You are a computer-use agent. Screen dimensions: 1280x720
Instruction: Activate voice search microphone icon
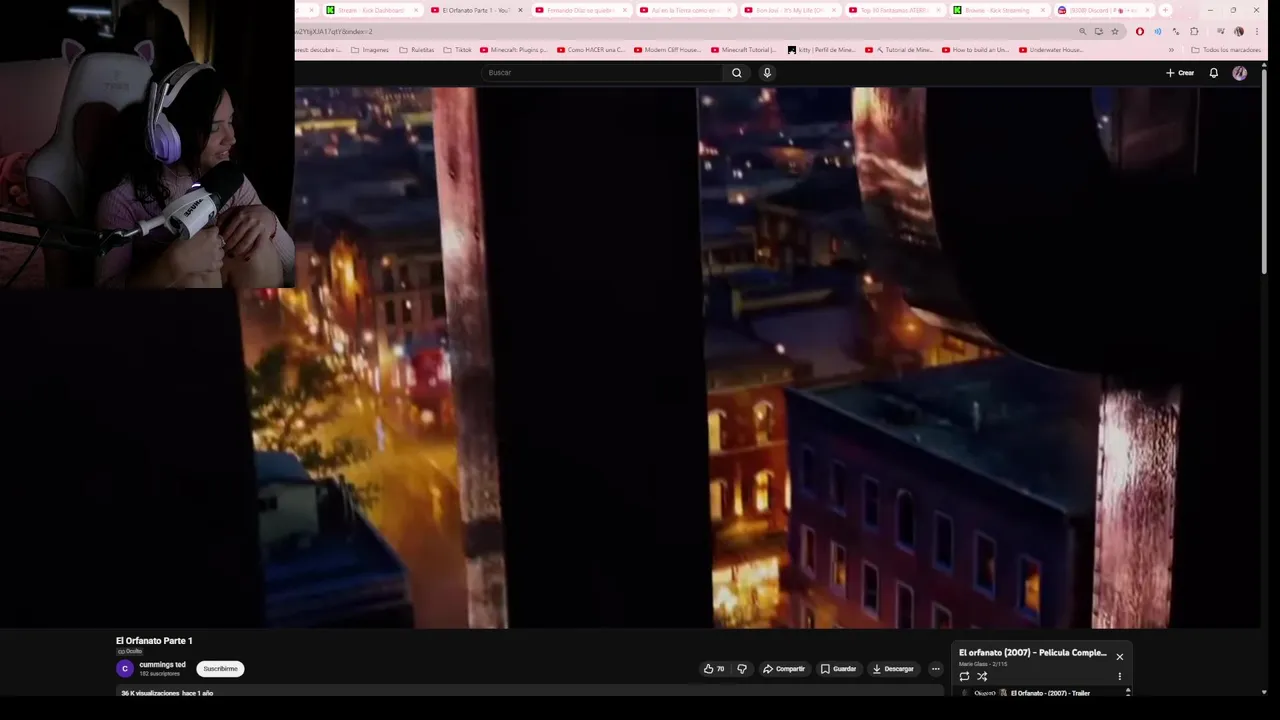click(x=767, y=73)
